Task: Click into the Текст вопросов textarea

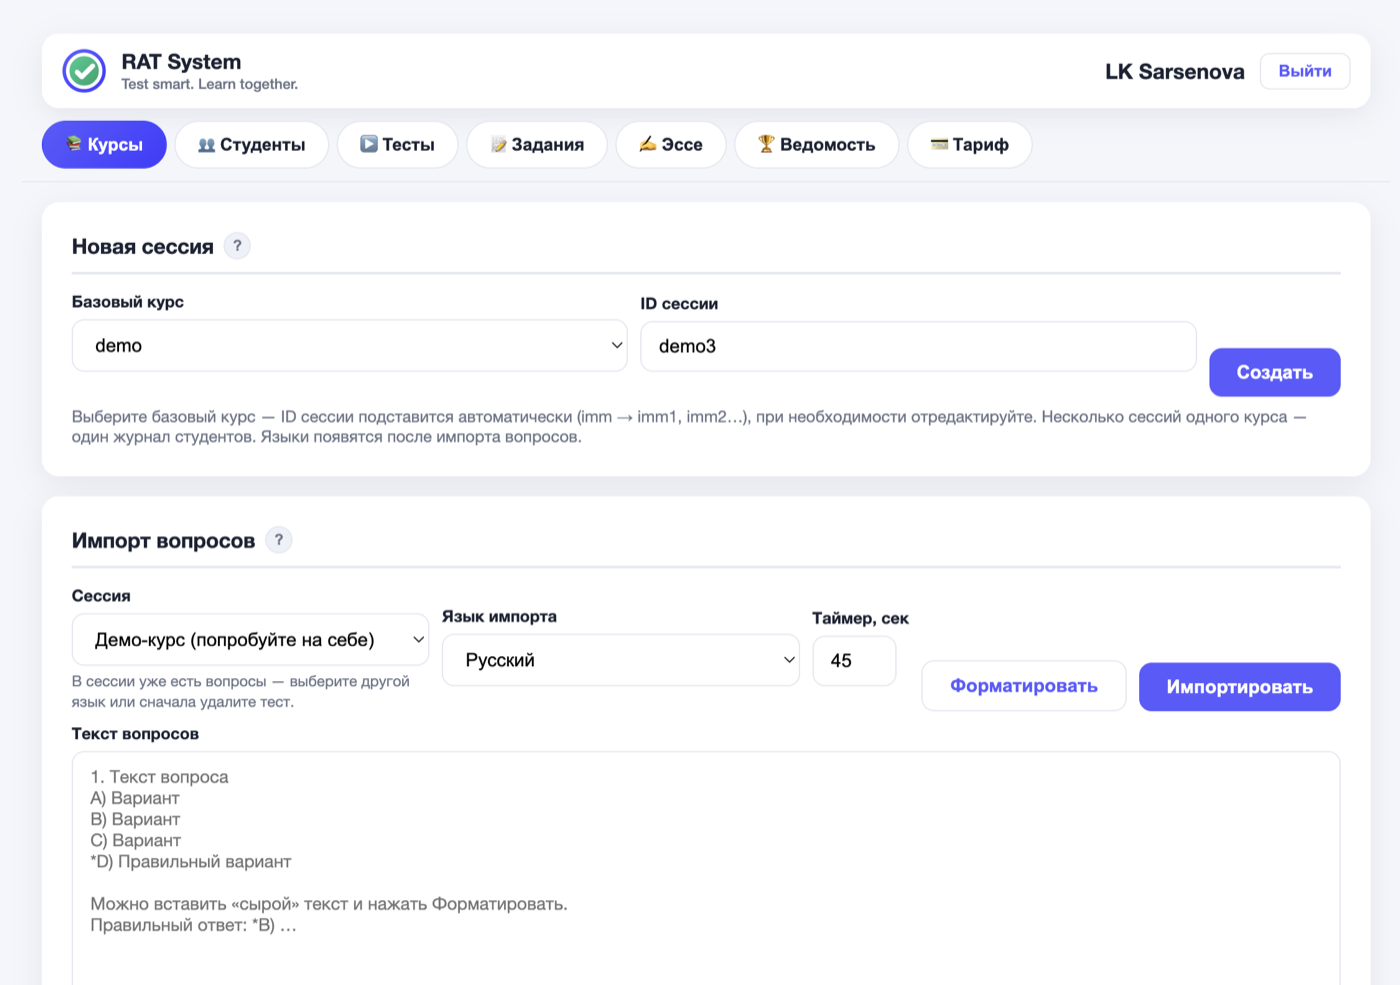Action: [706, 868]
